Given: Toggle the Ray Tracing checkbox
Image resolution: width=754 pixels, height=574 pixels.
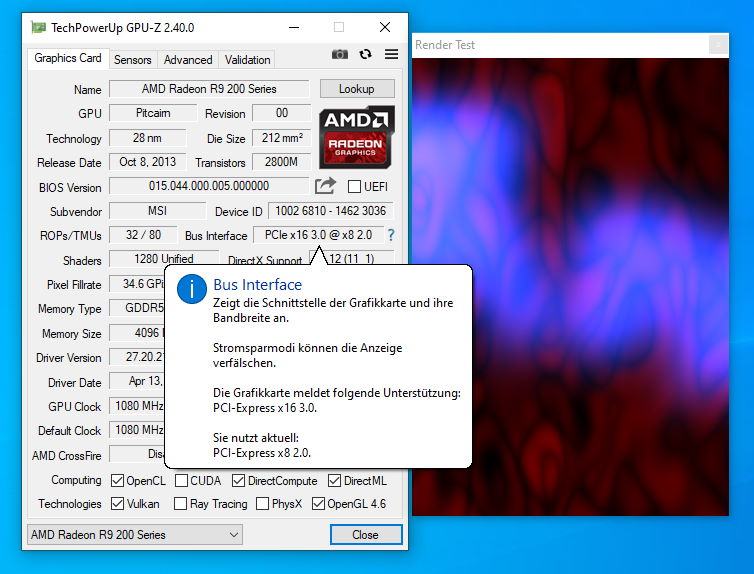Looking at the screenshot, I should [180, 504].
